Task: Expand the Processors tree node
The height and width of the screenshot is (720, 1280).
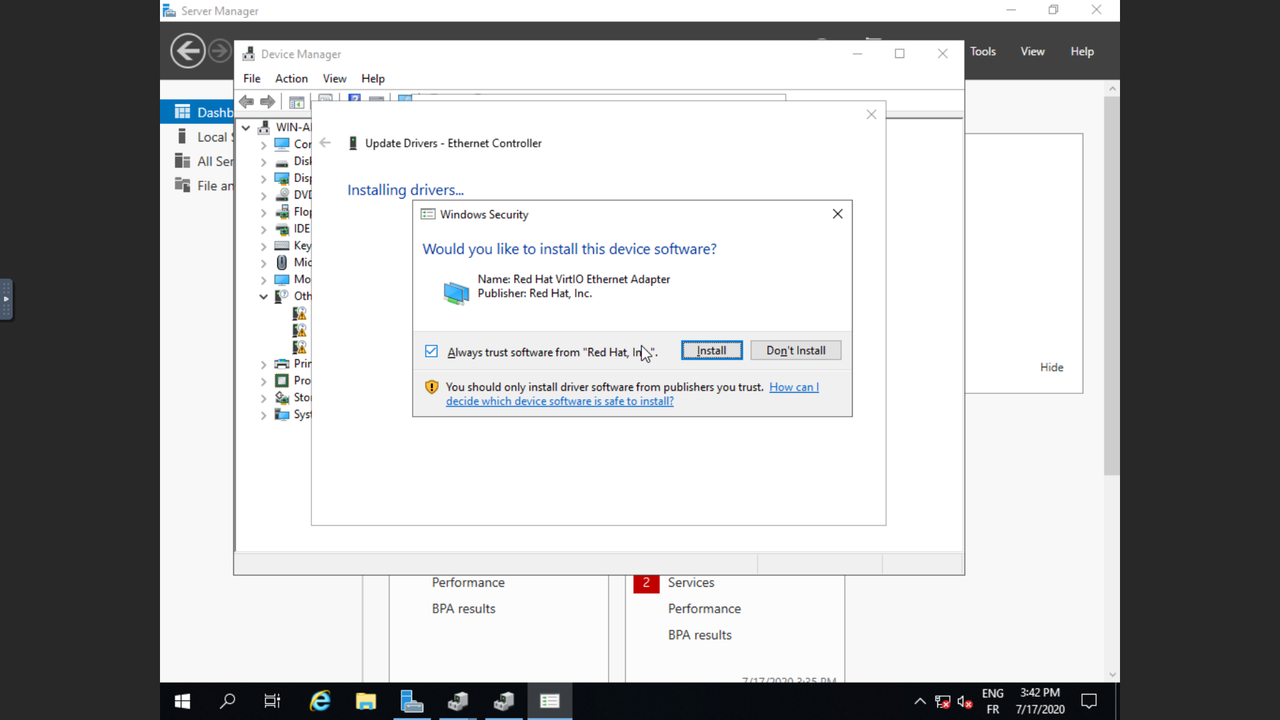Action: (263, 382)
